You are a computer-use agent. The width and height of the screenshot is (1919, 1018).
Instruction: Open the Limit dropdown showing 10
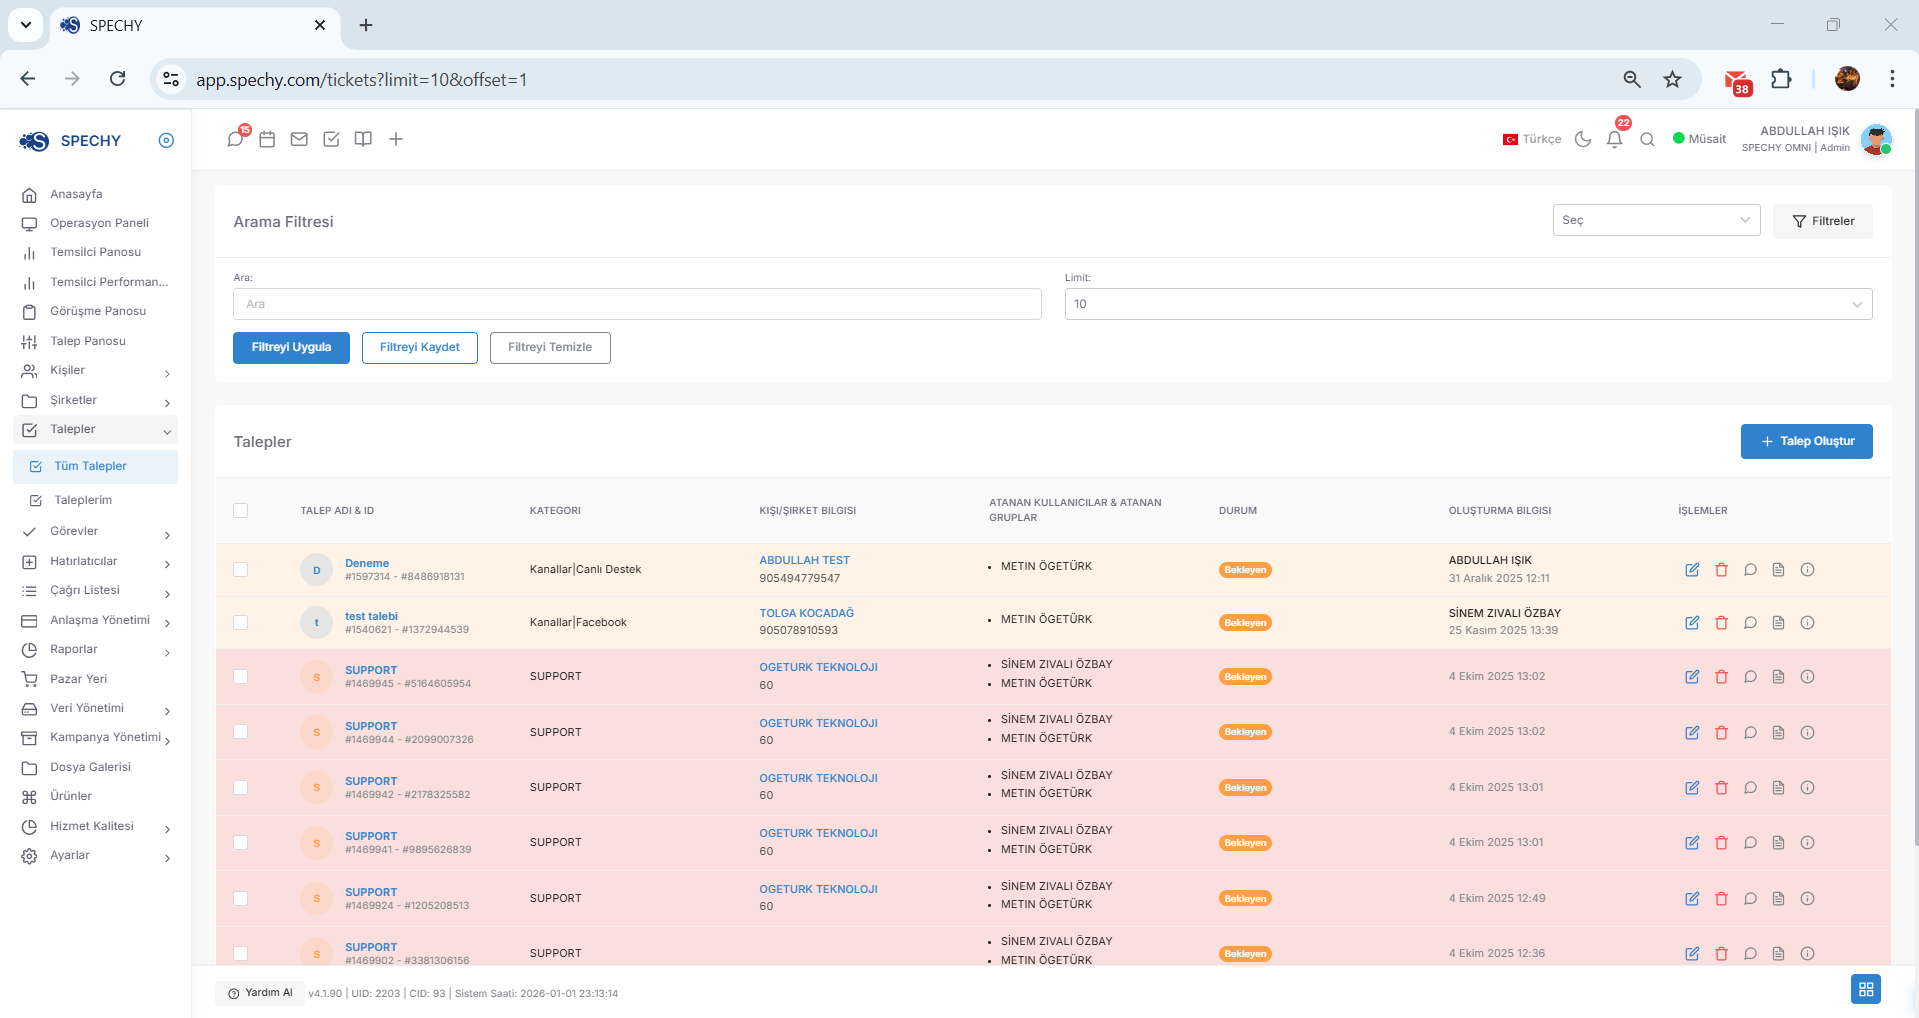click(x=1468, y=304)
